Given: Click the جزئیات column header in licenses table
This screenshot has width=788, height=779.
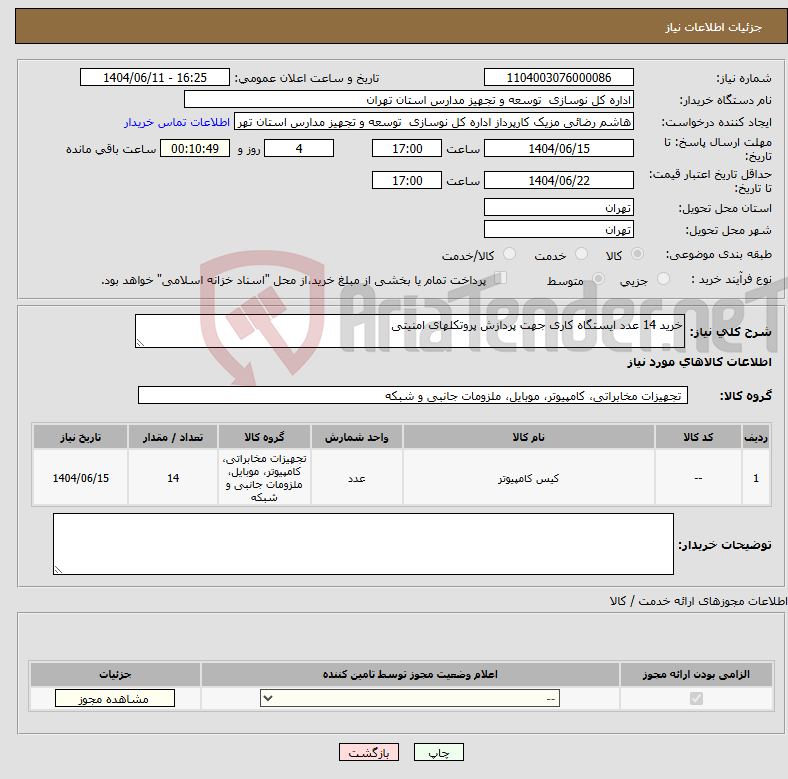Looking at the screenshot, I should tap(115, 674).
